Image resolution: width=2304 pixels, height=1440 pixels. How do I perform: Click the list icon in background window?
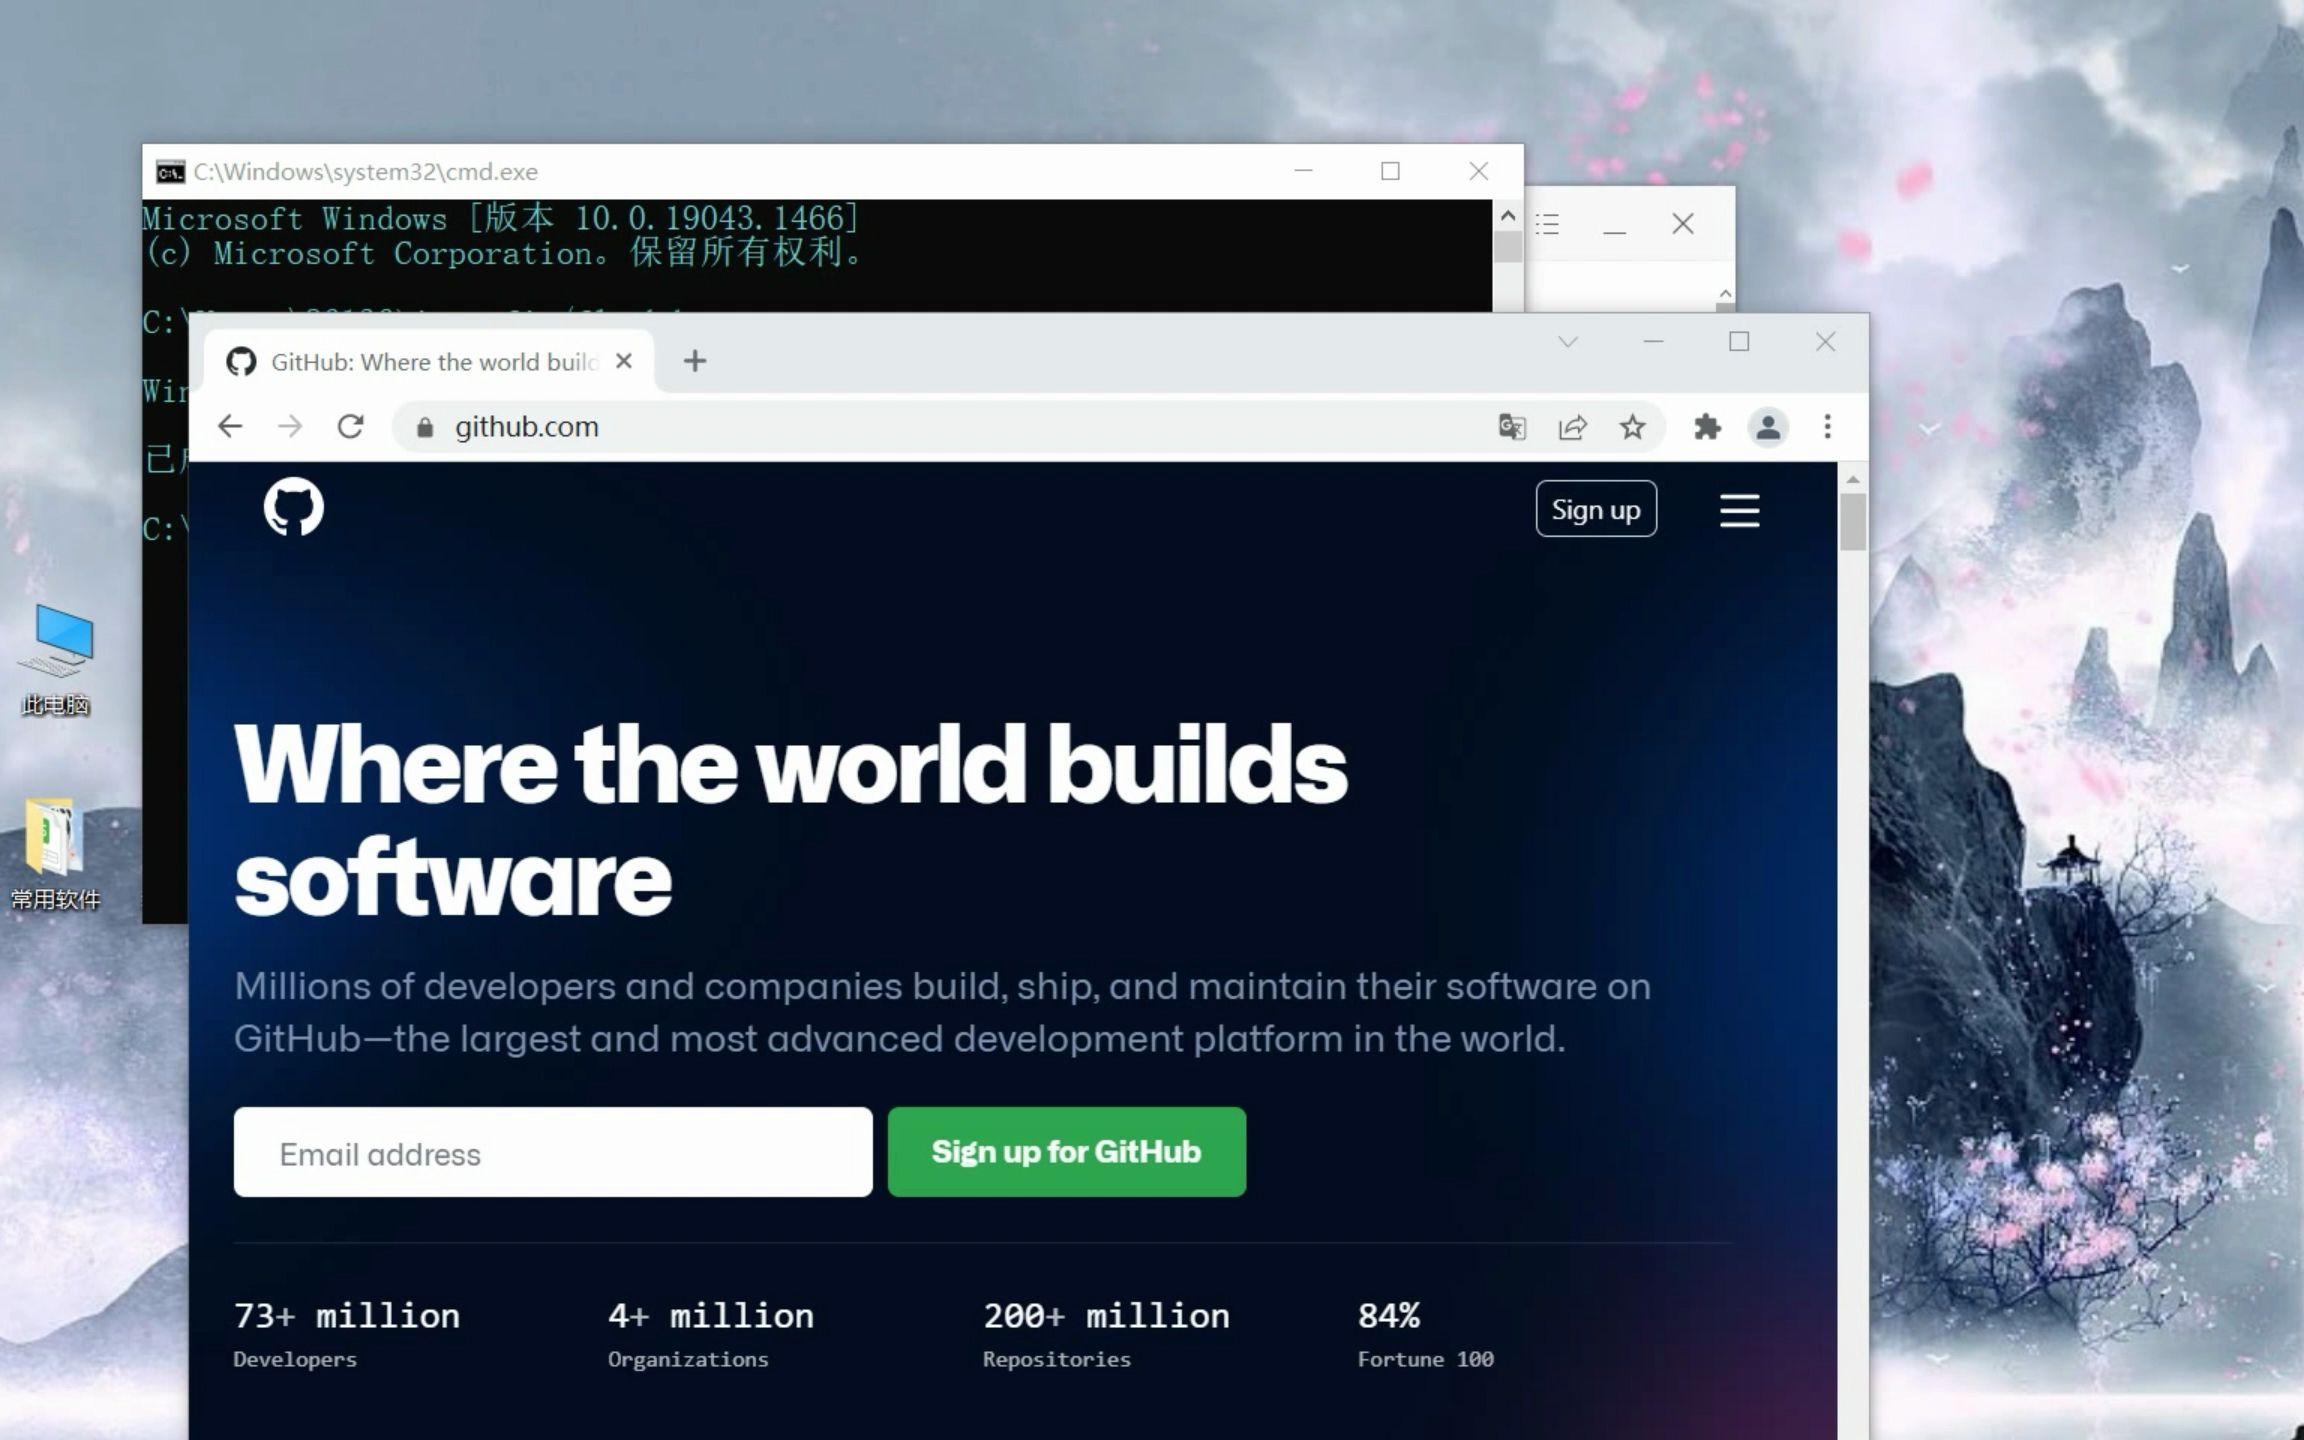1548,224
